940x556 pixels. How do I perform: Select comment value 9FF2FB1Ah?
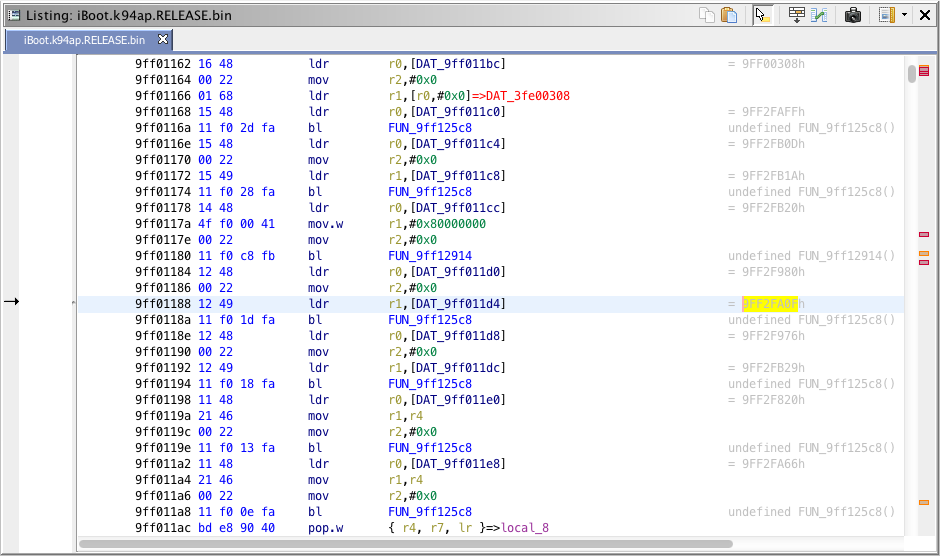pos(773,176)
